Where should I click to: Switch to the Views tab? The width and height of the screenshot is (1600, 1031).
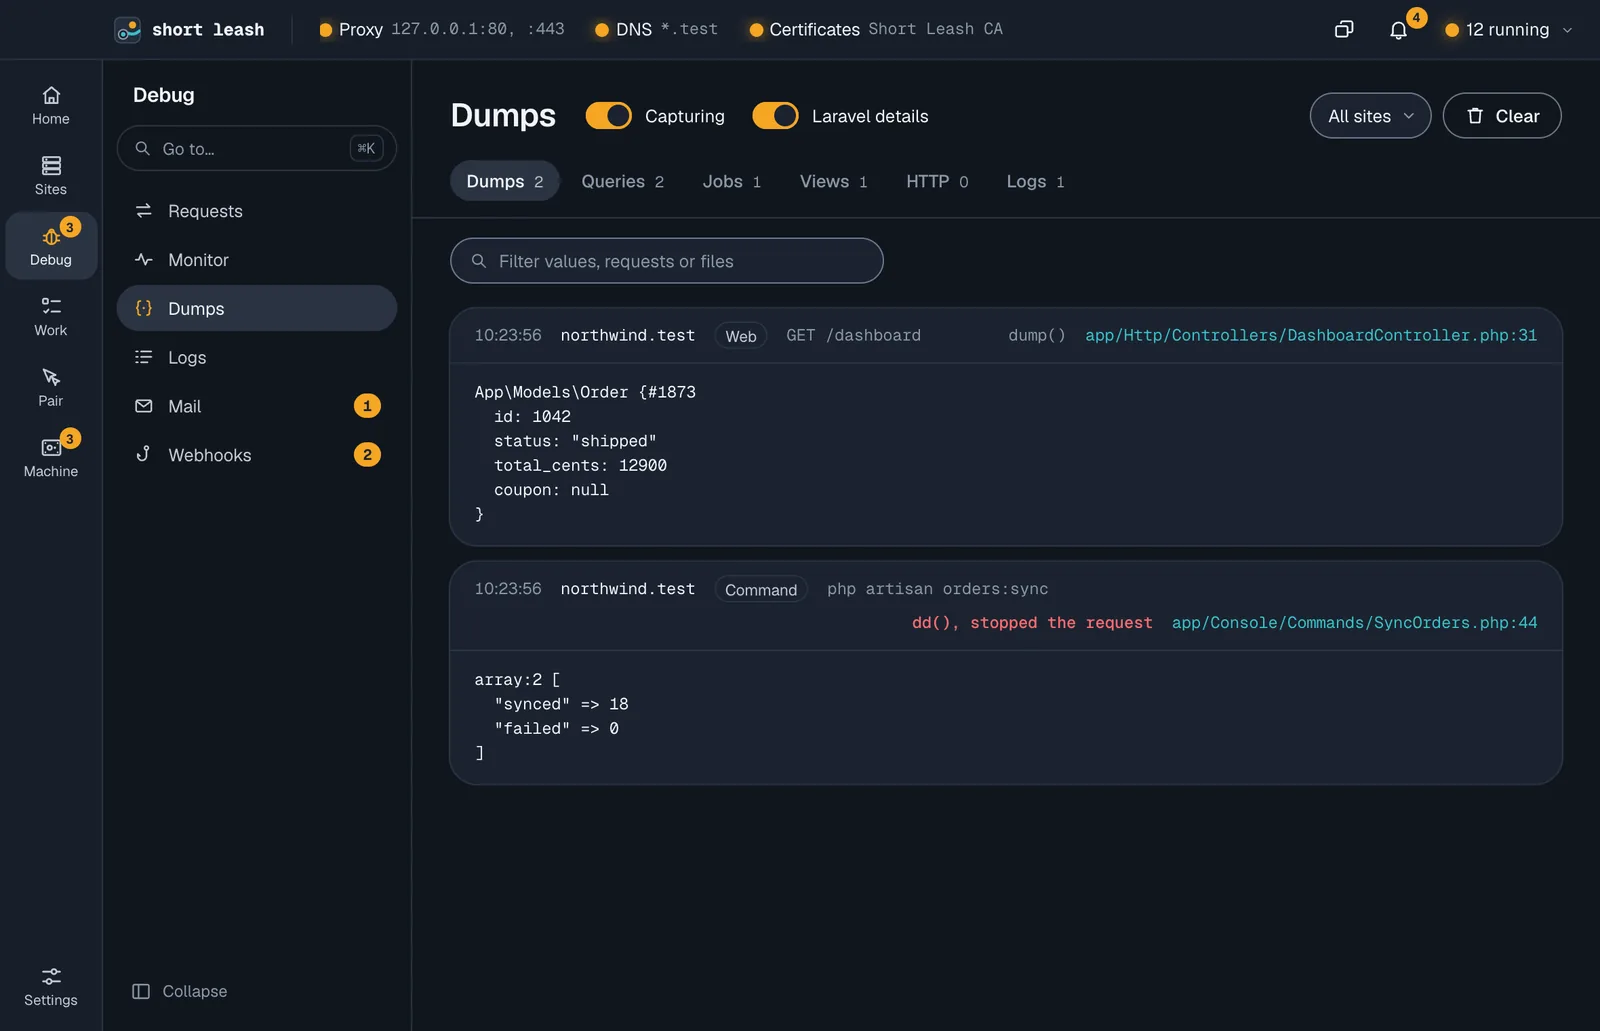pyautogui.click(x=833, y=181)
